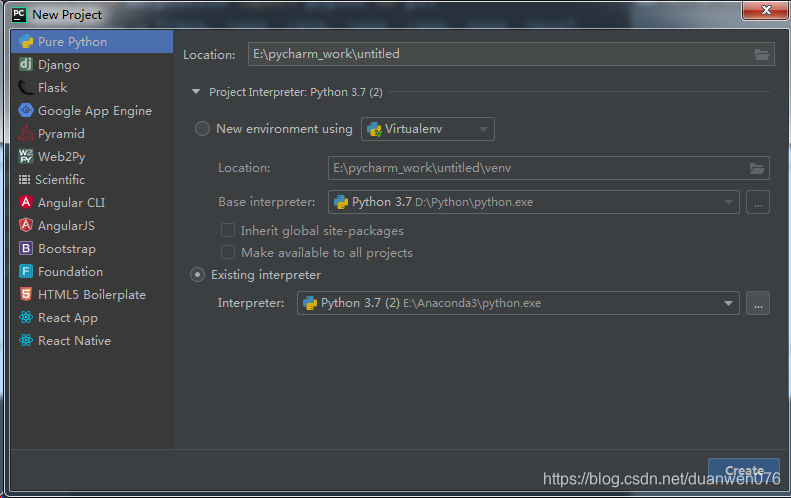
Task: Click the Web2Py project icon
Action: tap(26, 156)
